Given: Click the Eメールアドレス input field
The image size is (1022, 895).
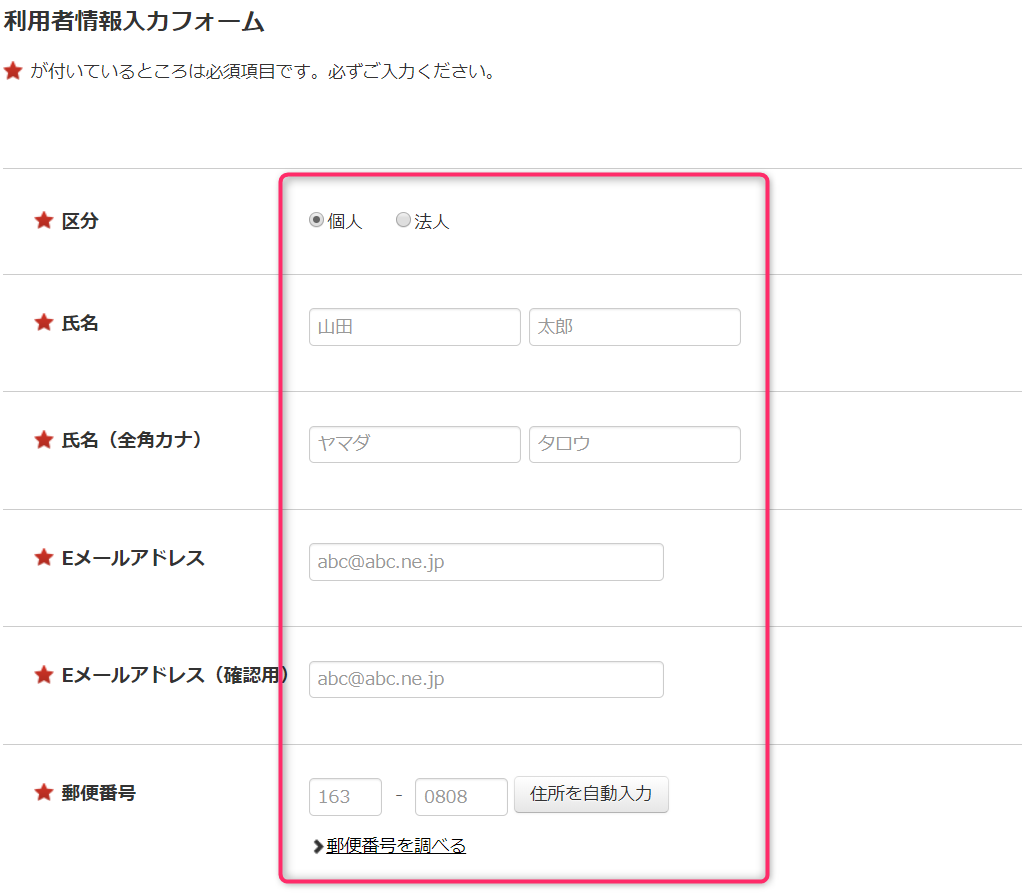Looking at the screenshot, I should click(x=486, y=562).
